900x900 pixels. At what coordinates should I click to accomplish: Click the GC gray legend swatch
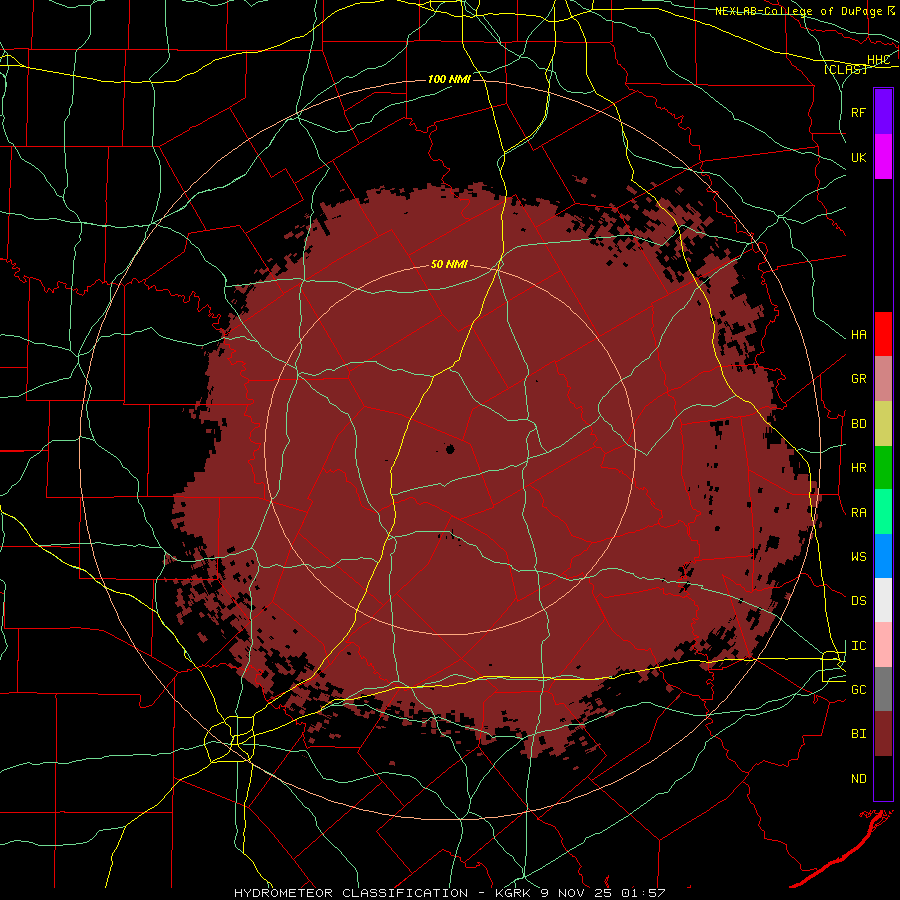[x=883, y=689]
